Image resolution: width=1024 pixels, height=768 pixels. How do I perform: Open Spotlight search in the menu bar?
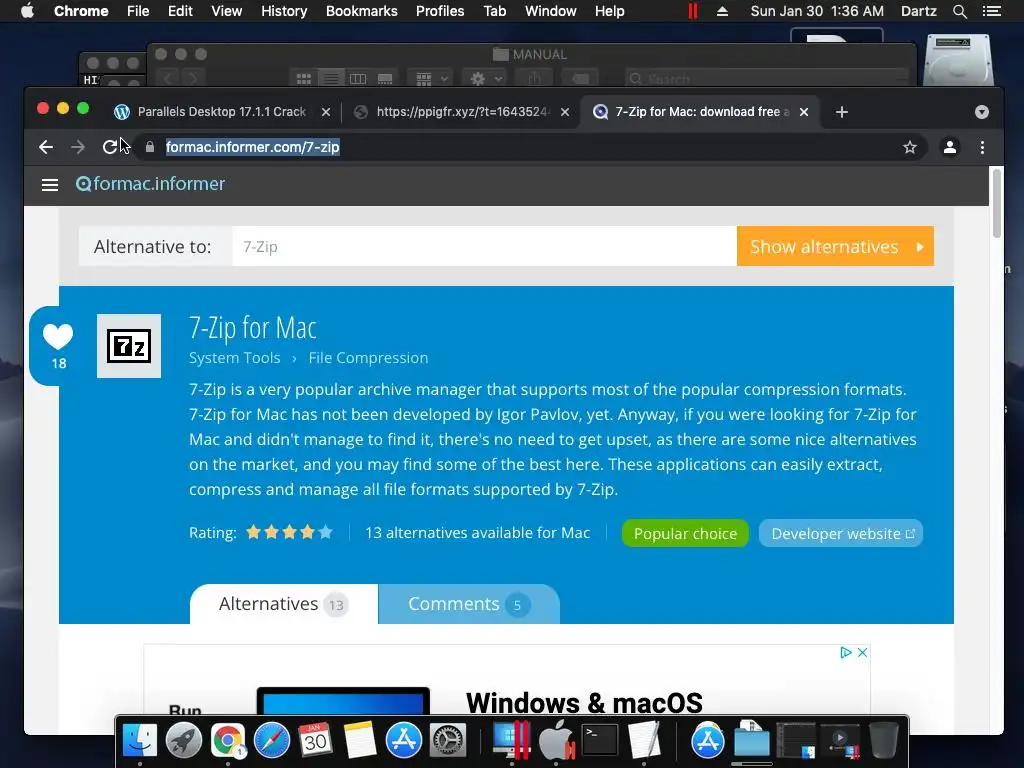pos(959,11)
